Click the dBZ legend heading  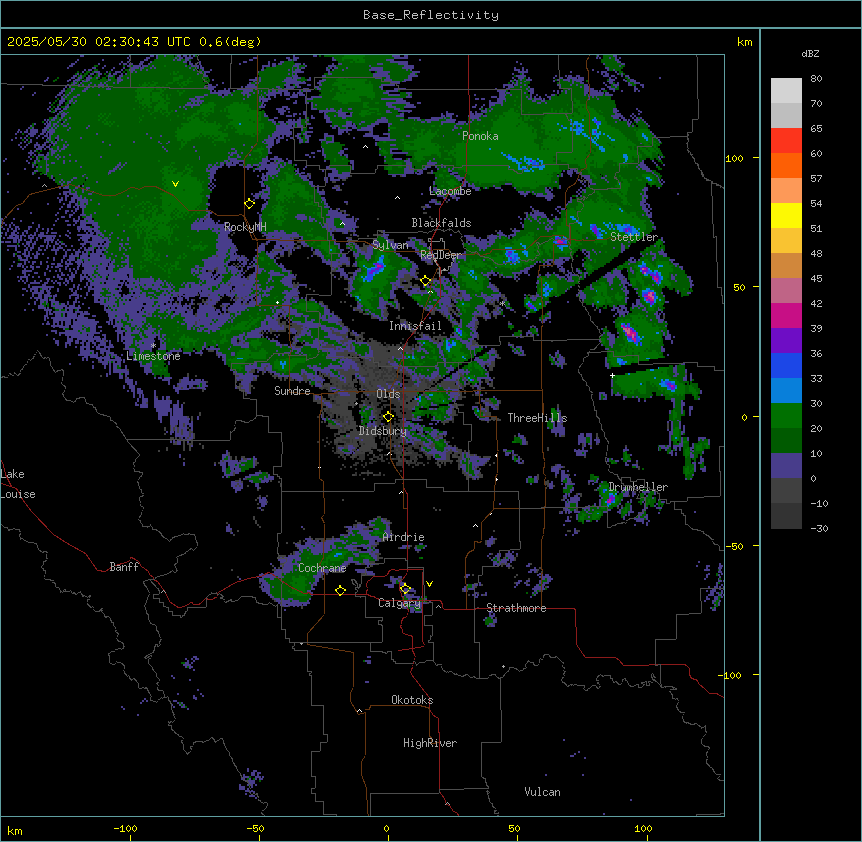810,54
